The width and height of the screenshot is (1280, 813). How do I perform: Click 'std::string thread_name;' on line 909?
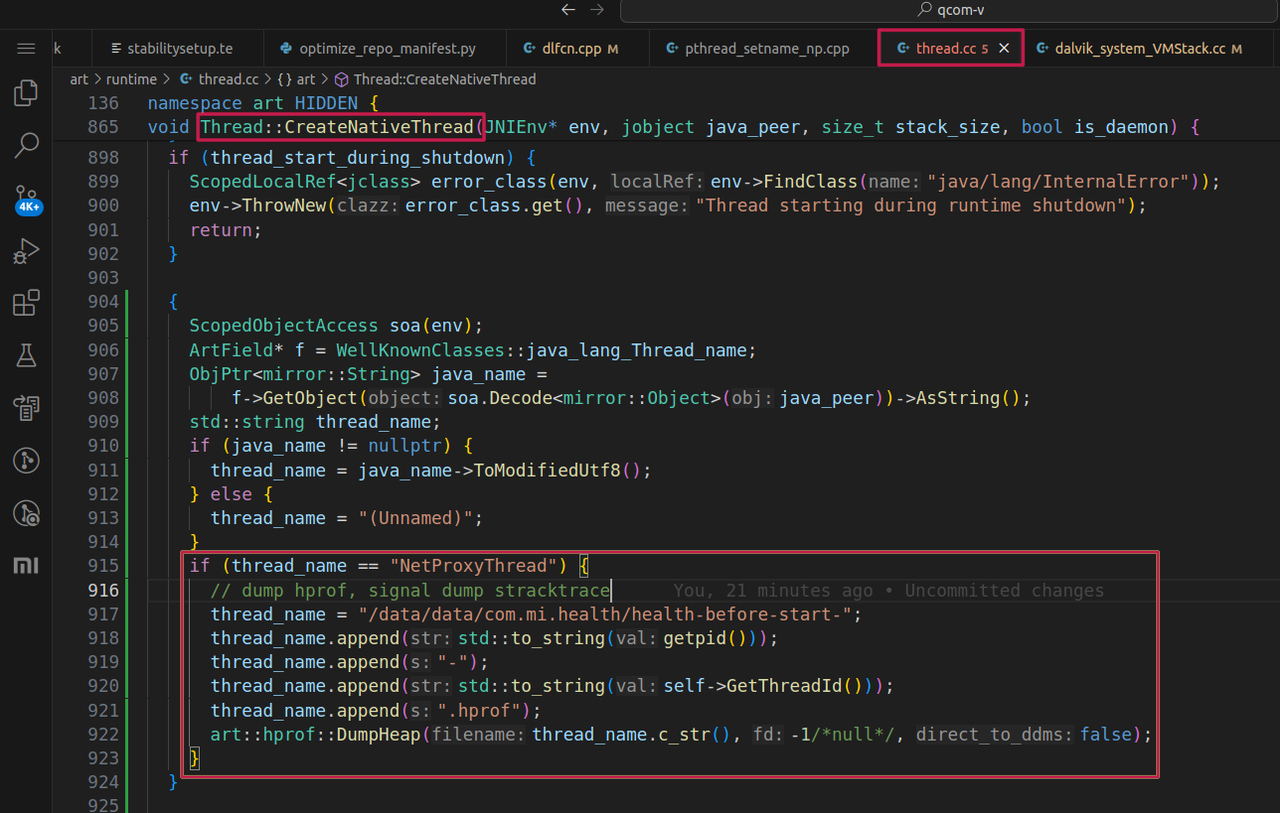[315, 422]
